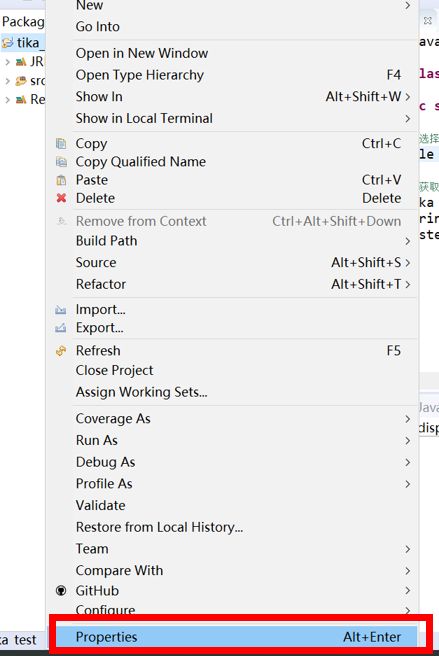Screen dimensions: 439x656
Task: Click the Export icon
Action: [61, 328]
